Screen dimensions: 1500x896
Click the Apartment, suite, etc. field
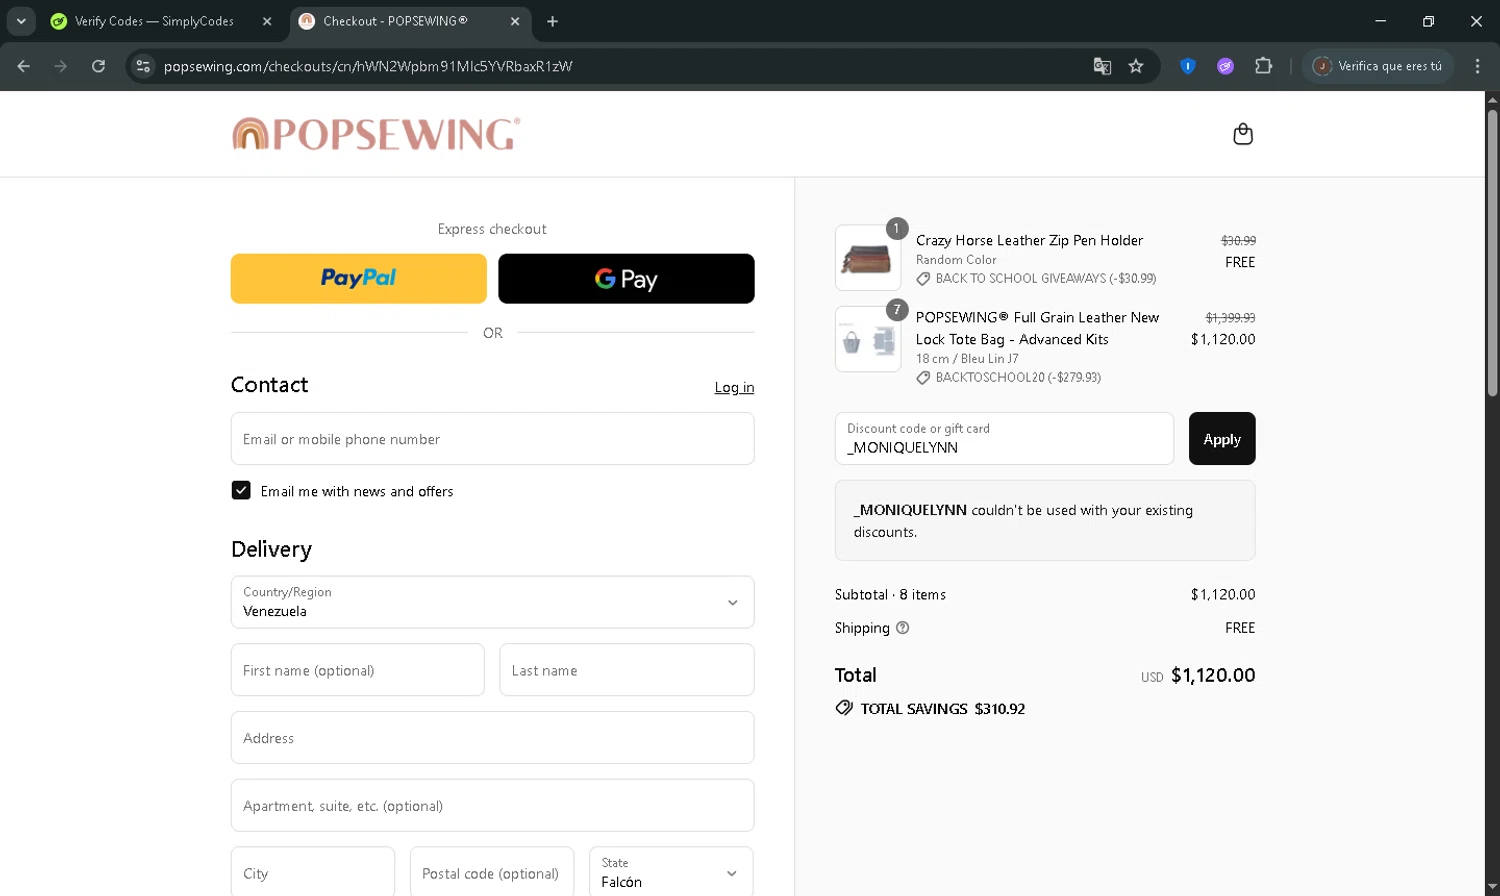coord(492,806)
